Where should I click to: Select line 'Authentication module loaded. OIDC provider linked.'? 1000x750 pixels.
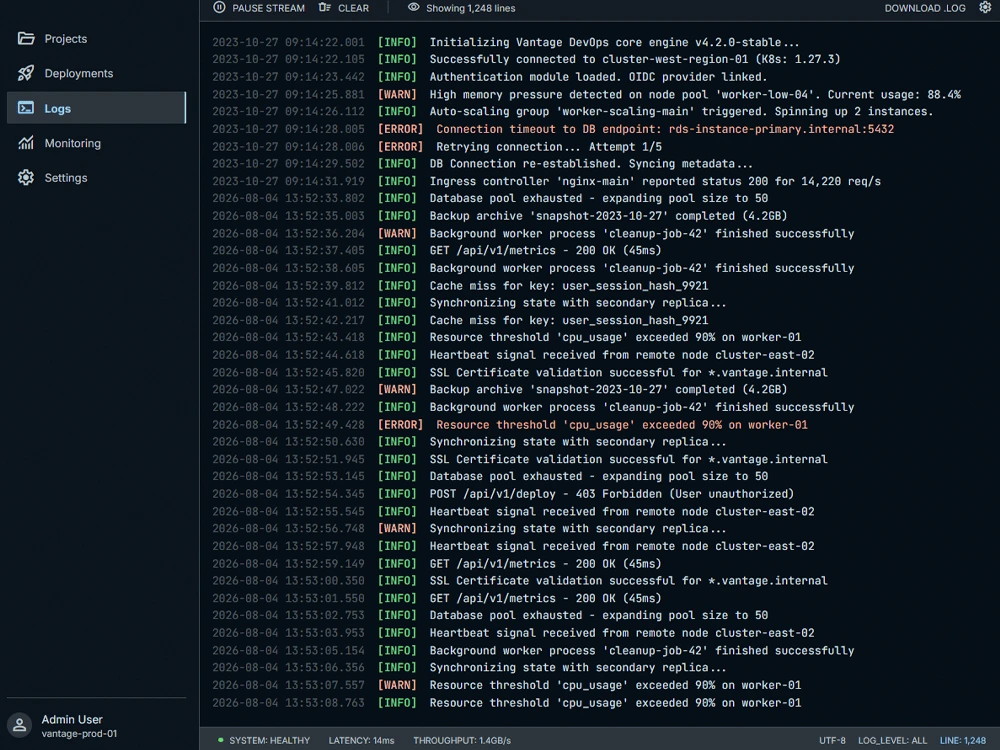point(599,77)
